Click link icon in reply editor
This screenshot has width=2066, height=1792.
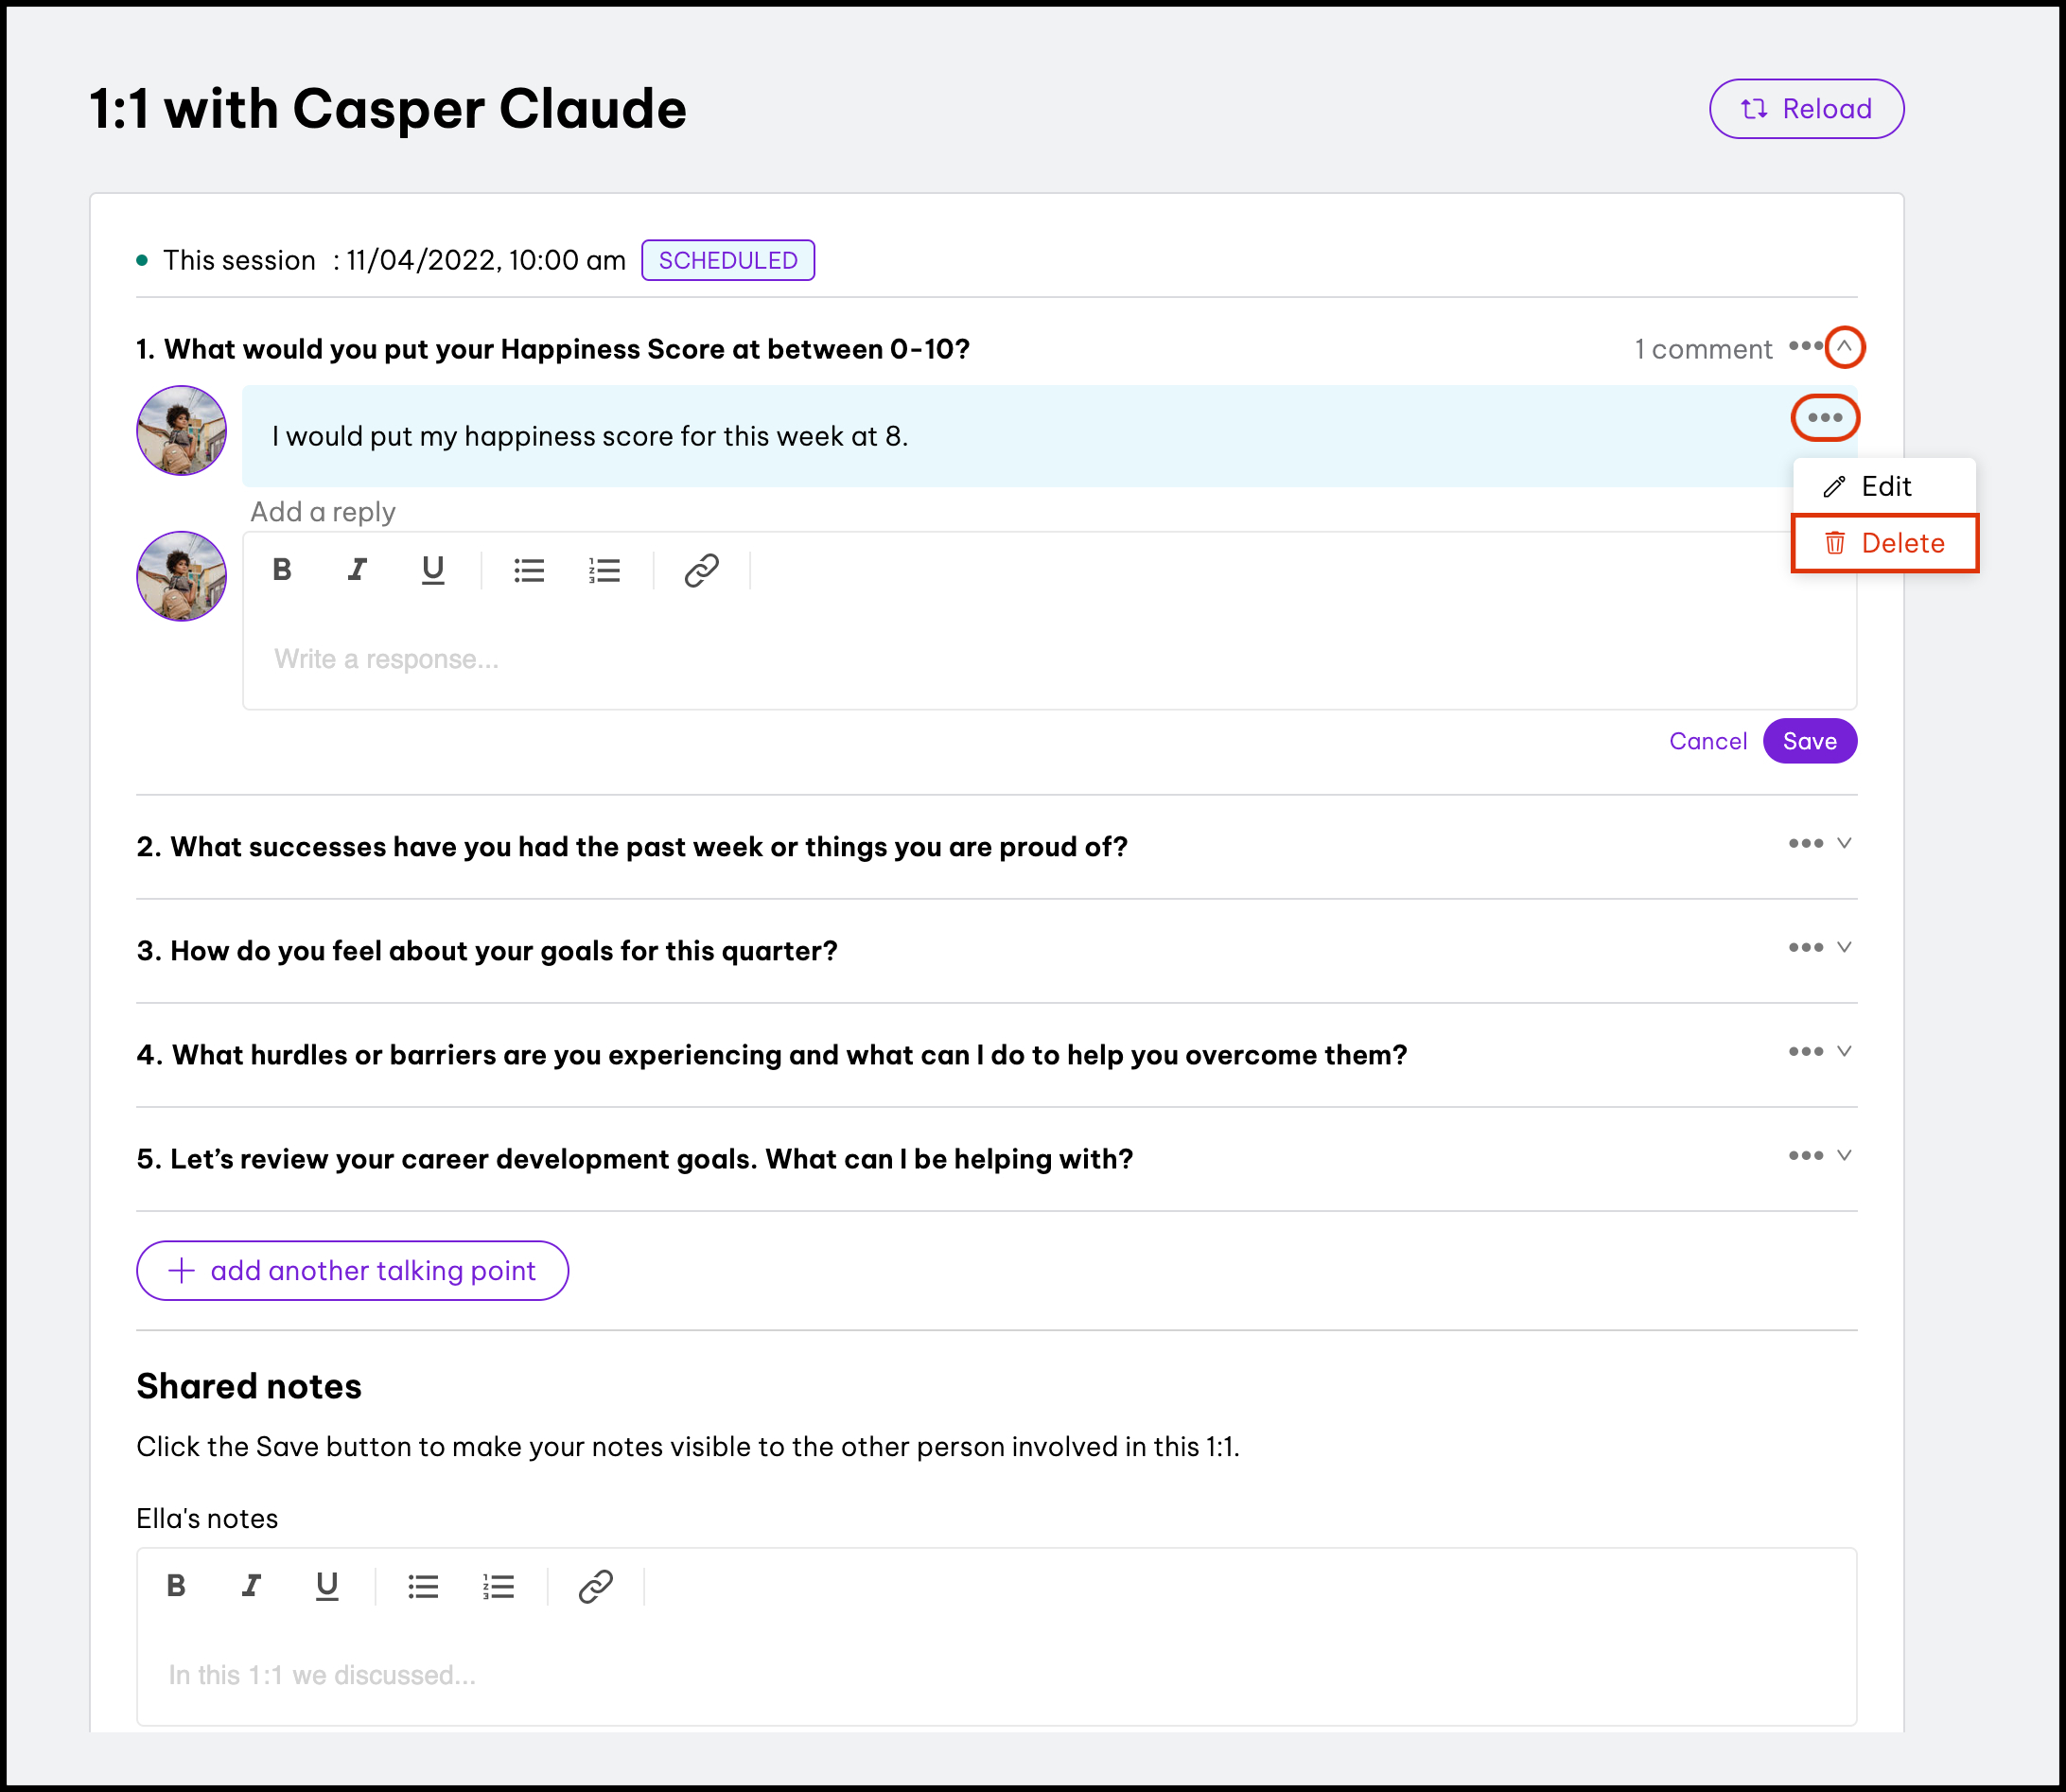pos(701,570)
